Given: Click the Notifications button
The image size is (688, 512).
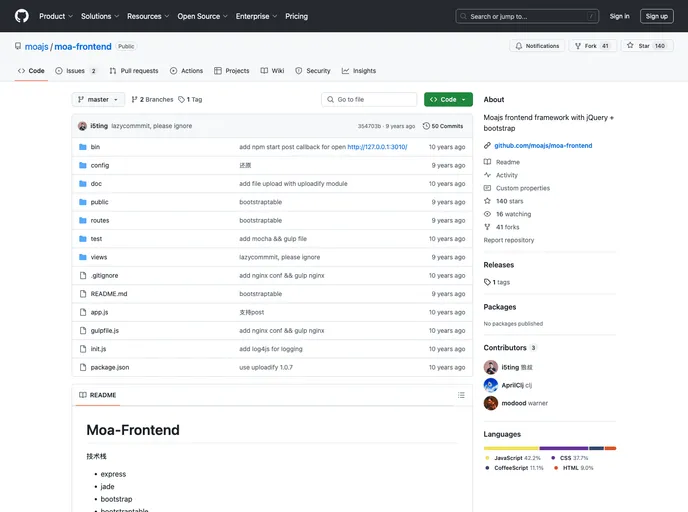Looking at the screenshot, I should click(x=537, y=46).
